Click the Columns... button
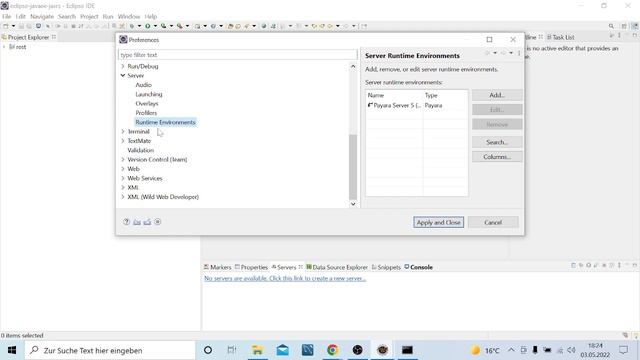Image resolution: width=640 pixels, height=360 pixels. pyautogui.click(x=497, y=157)
